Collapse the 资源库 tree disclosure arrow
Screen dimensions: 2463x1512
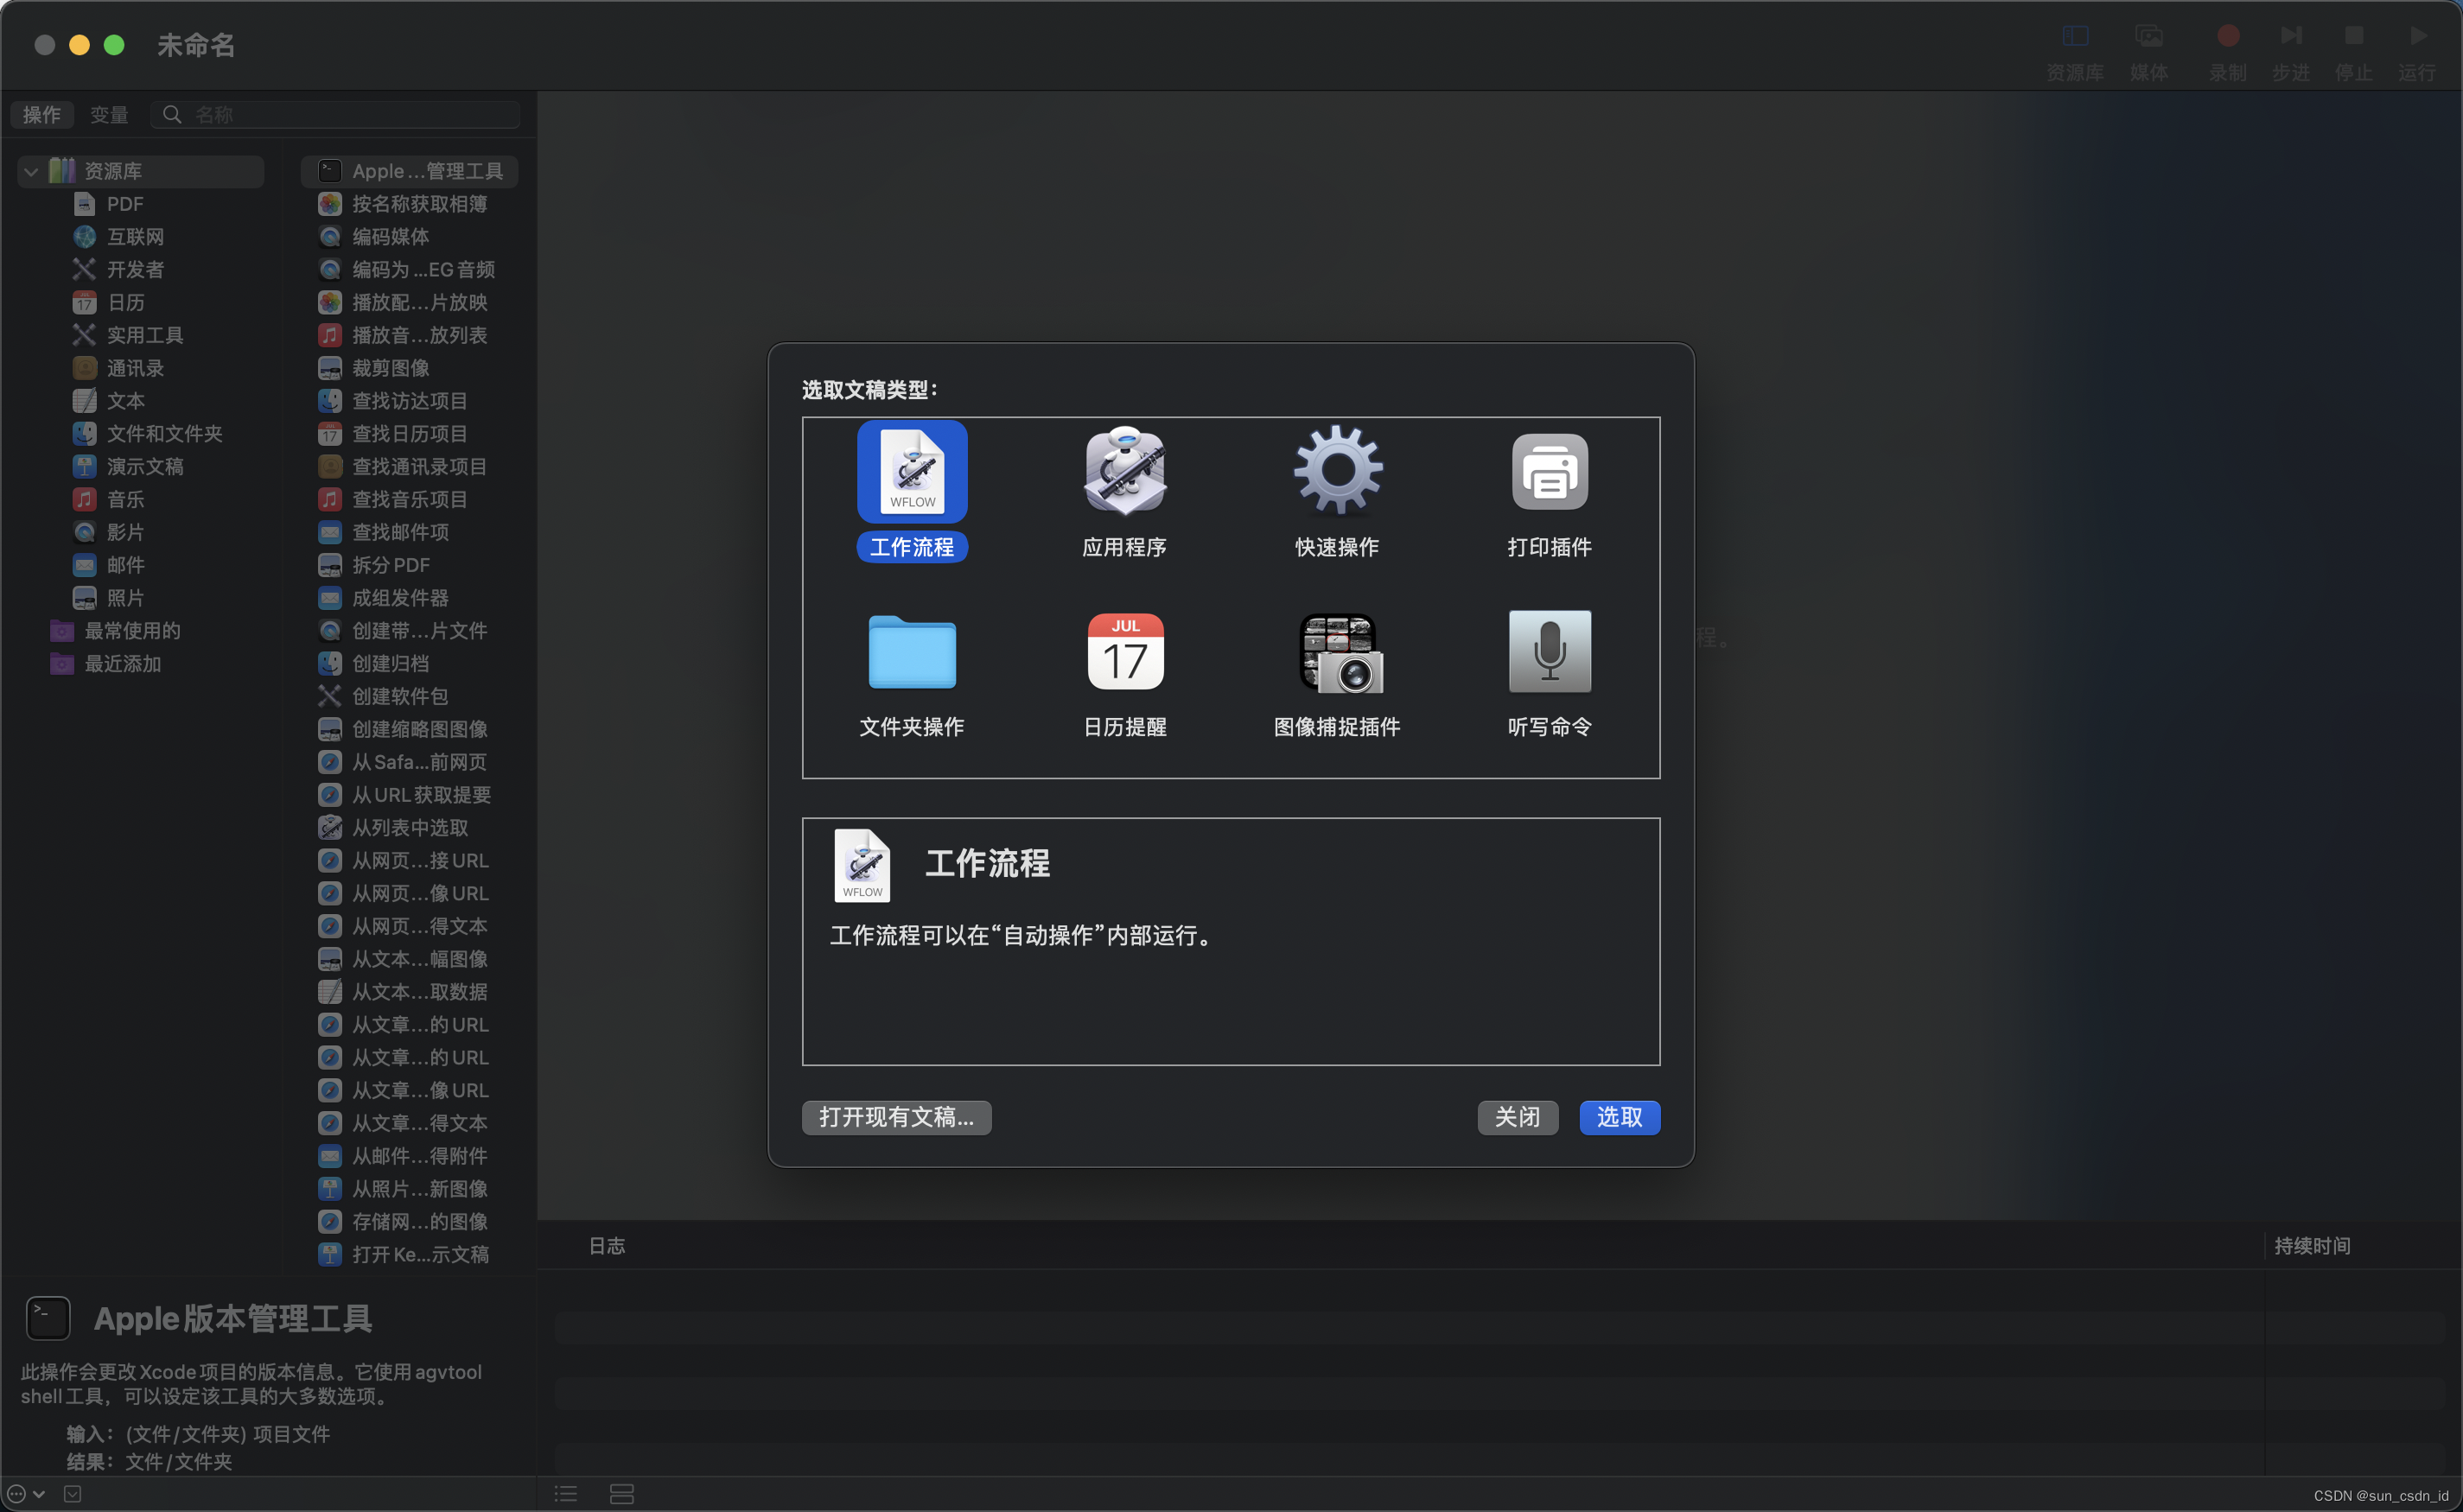[31, 171]
